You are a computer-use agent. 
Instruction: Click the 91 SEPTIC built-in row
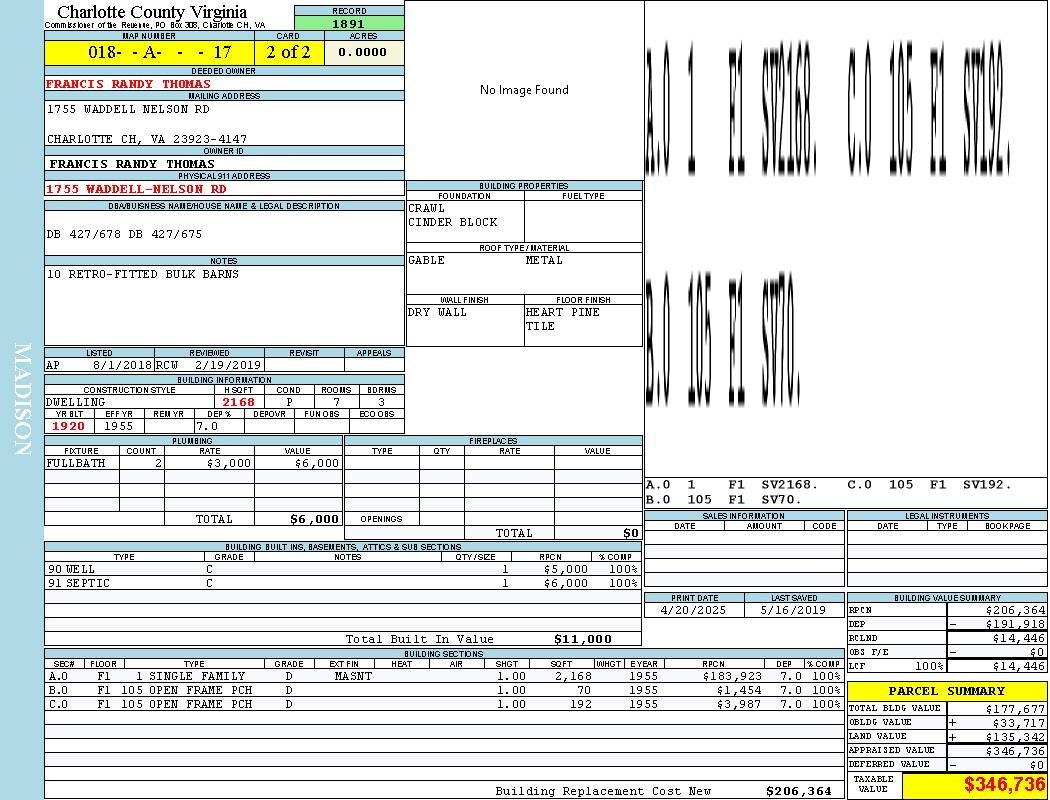click(x=343, y=583)
